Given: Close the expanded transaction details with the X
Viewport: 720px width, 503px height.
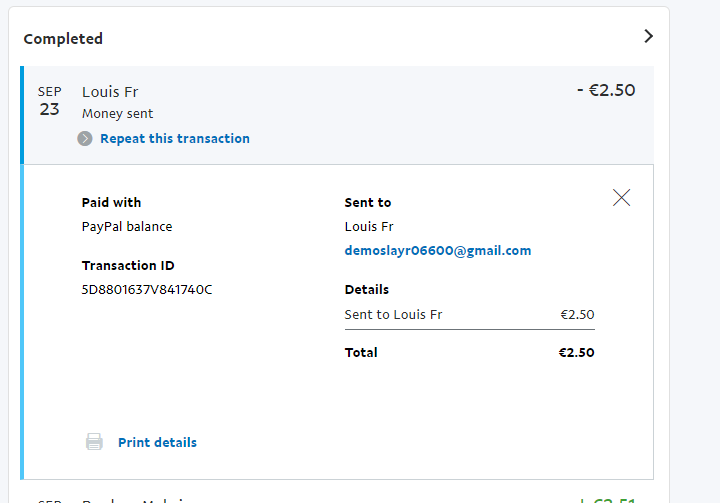Looking at the screenshot, I should tap(621, 198).
